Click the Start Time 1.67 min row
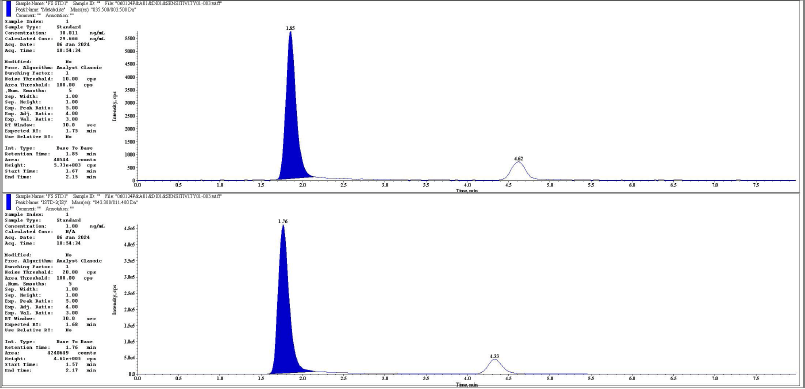 pos(50,171)
